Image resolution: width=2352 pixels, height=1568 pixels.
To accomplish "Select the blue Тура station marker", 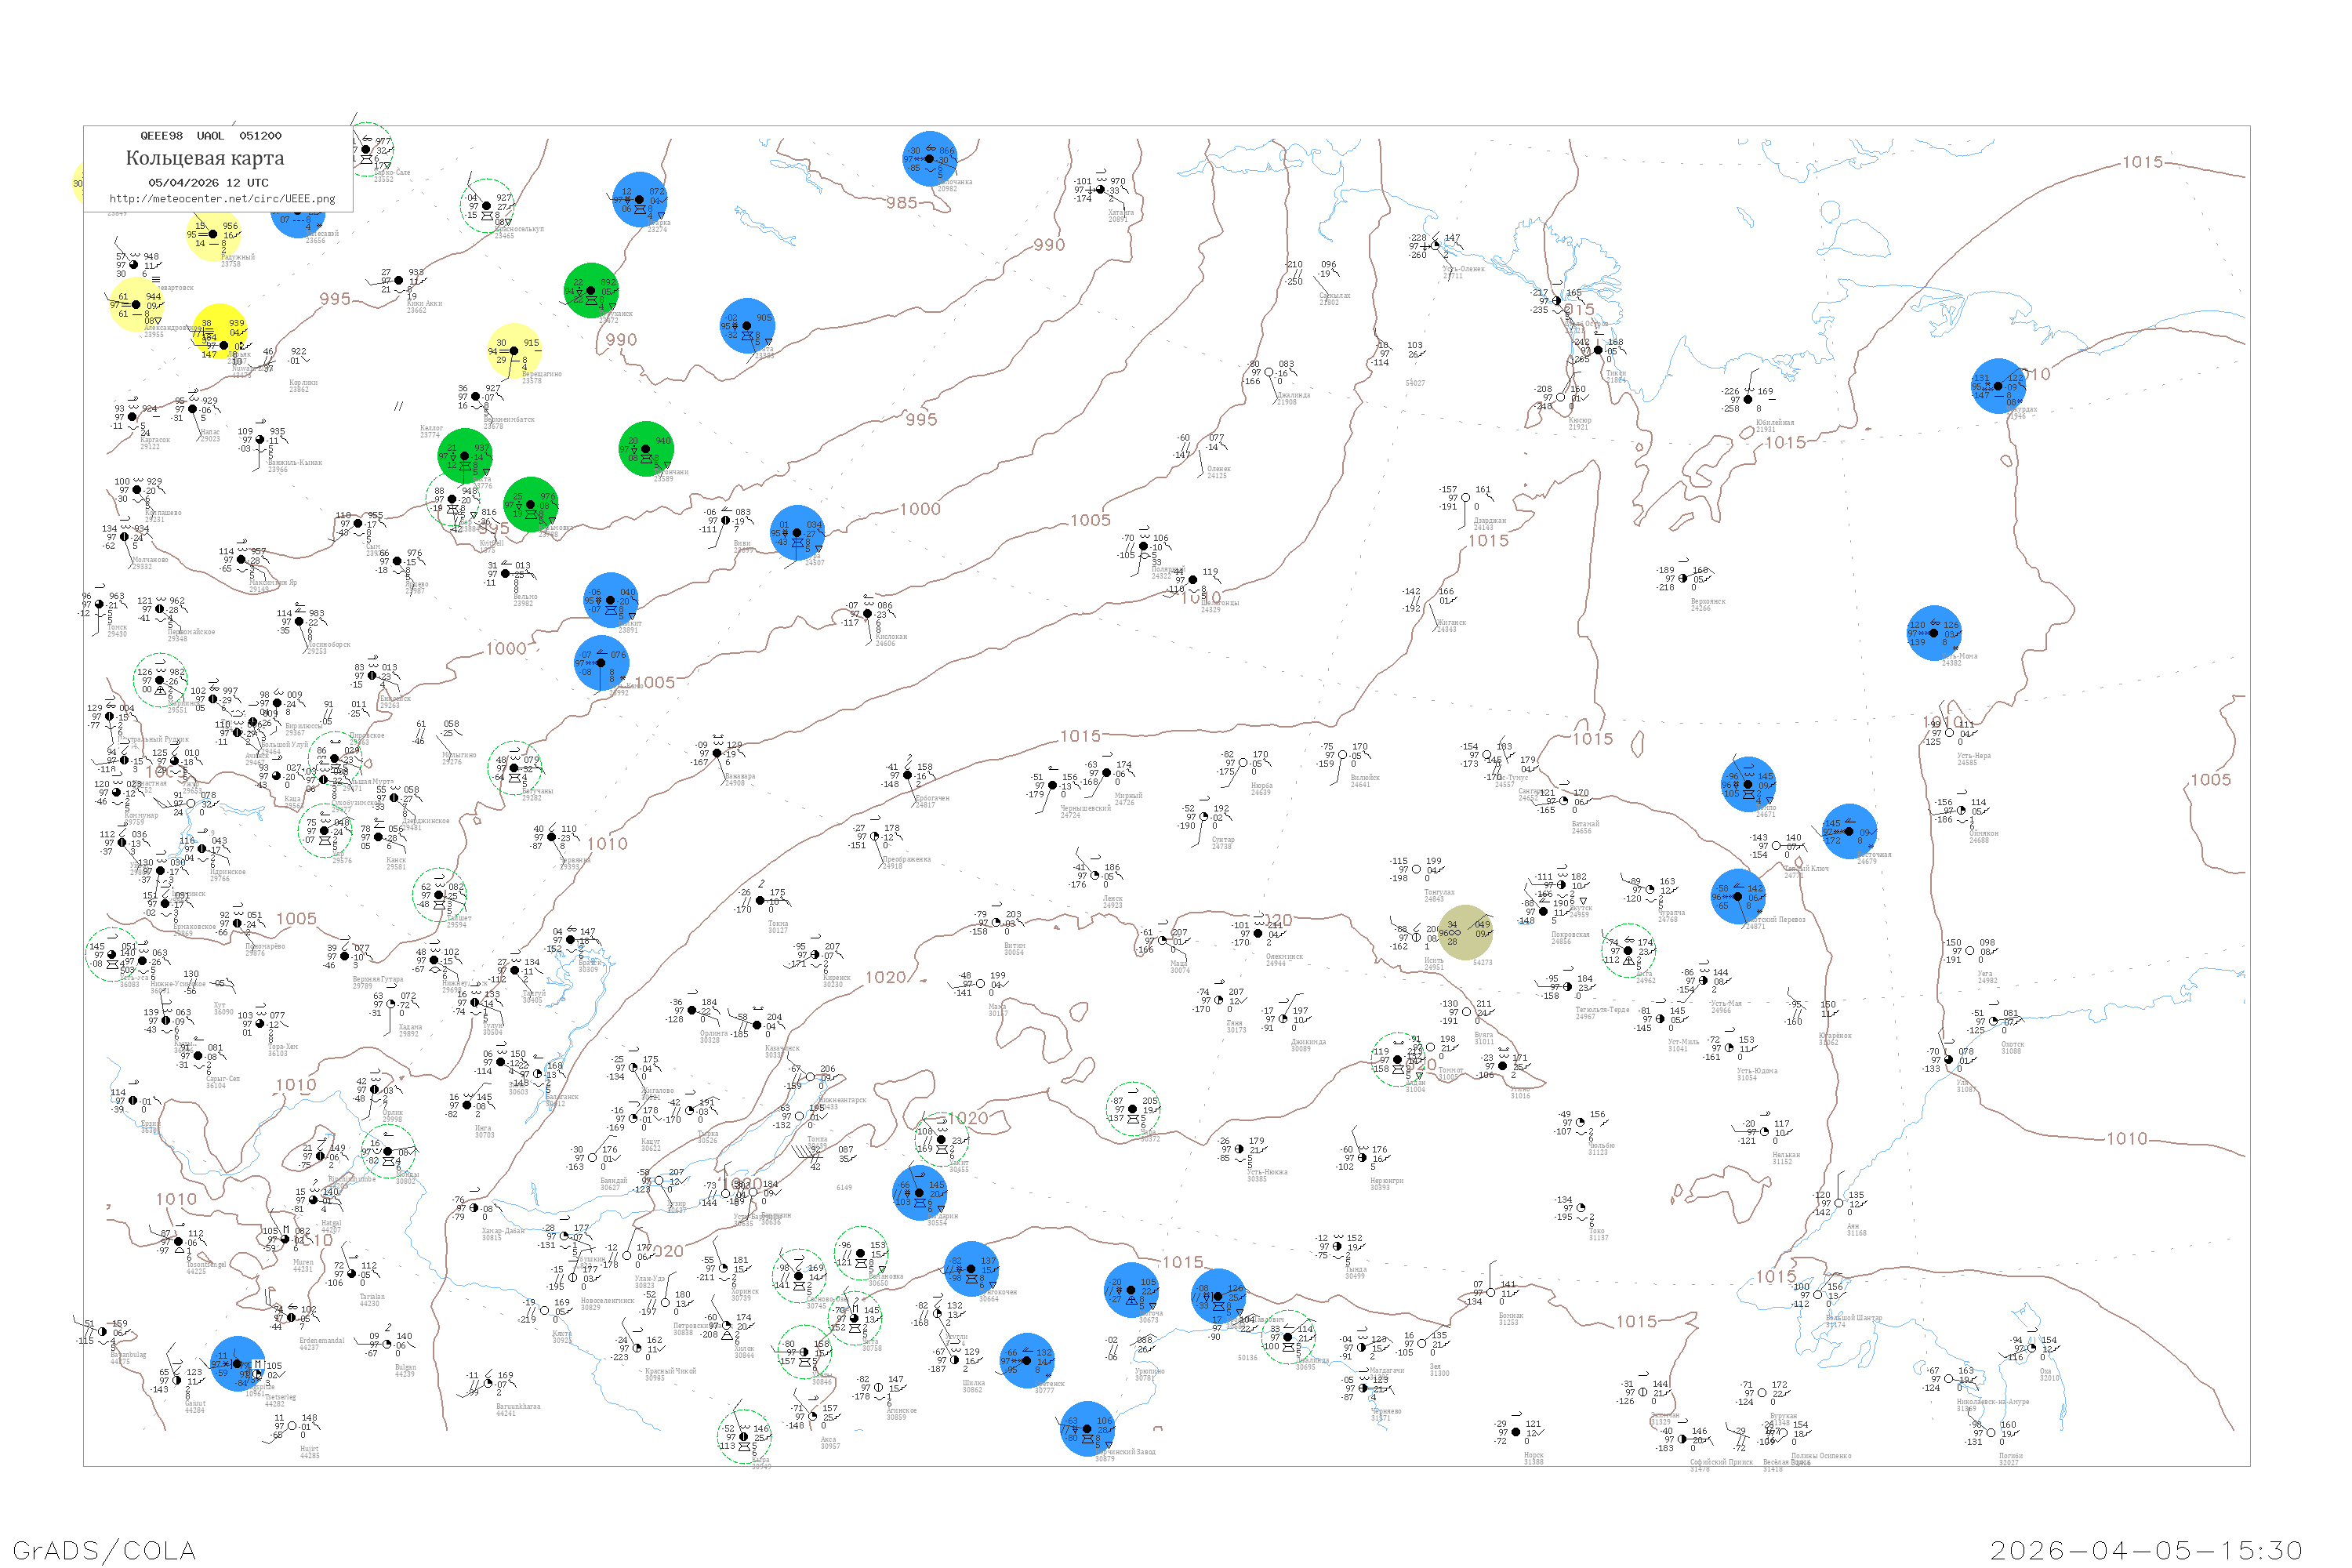I will tap(798, 533).
